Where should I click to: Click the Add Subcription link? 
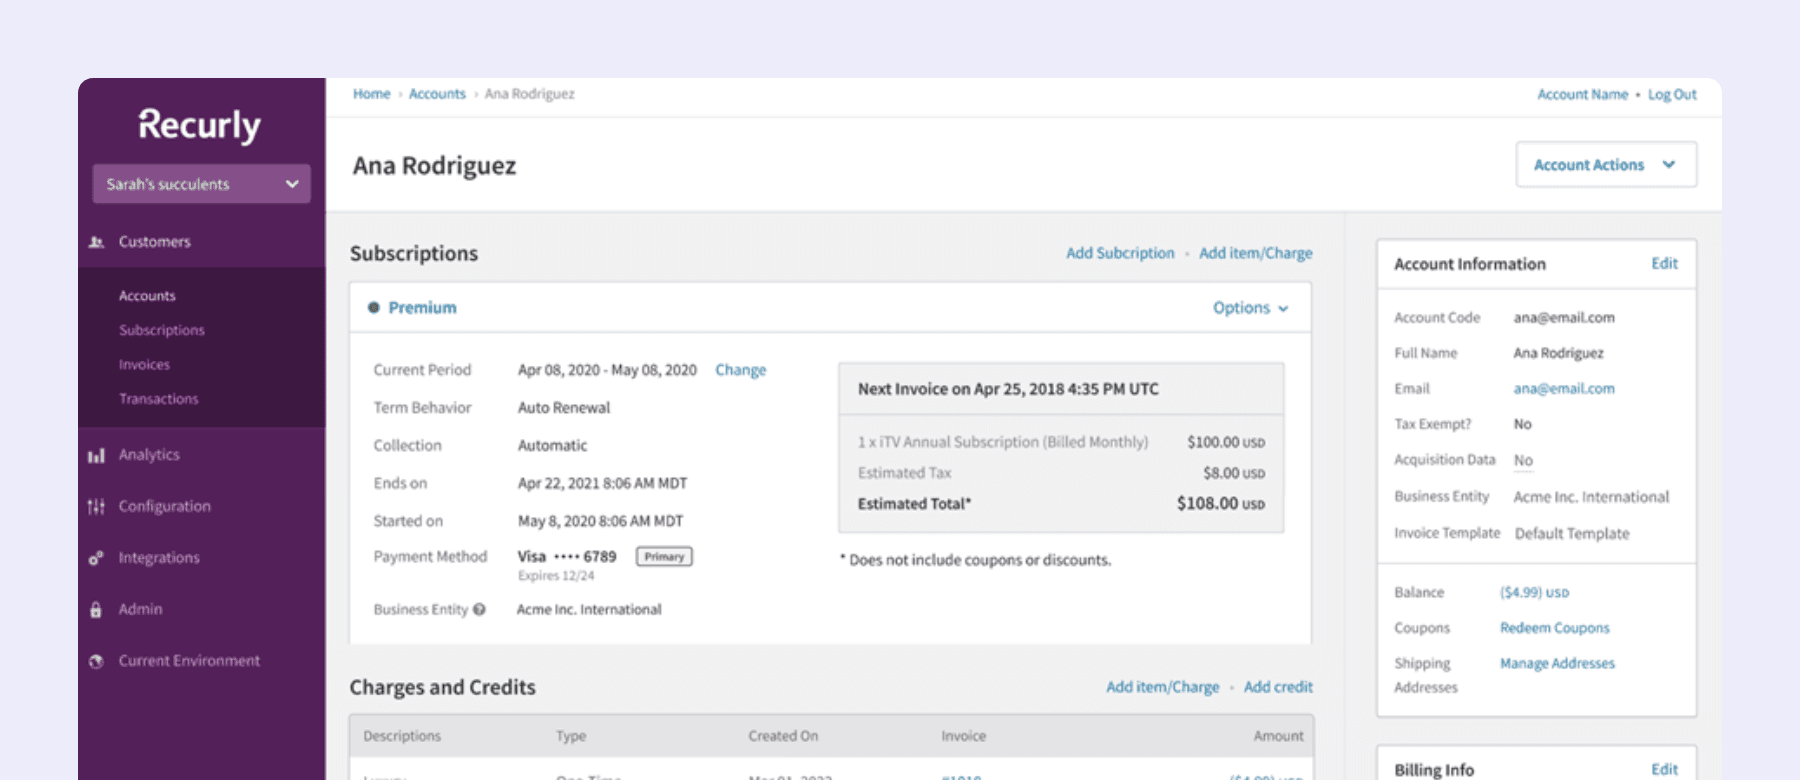click(x=1120, y=254)
